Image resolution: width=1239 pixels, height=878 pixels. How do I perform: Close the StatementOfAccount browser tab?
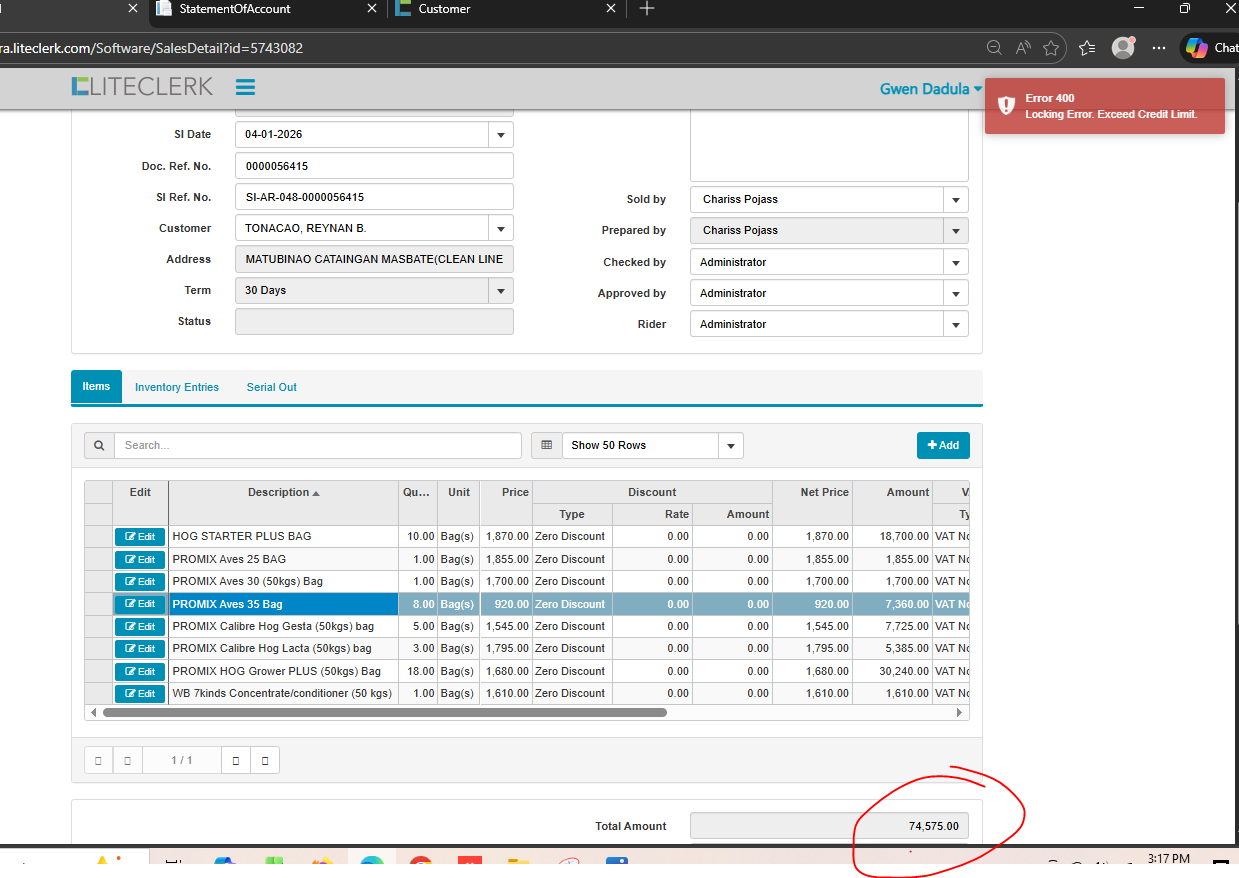click(372, 9)
